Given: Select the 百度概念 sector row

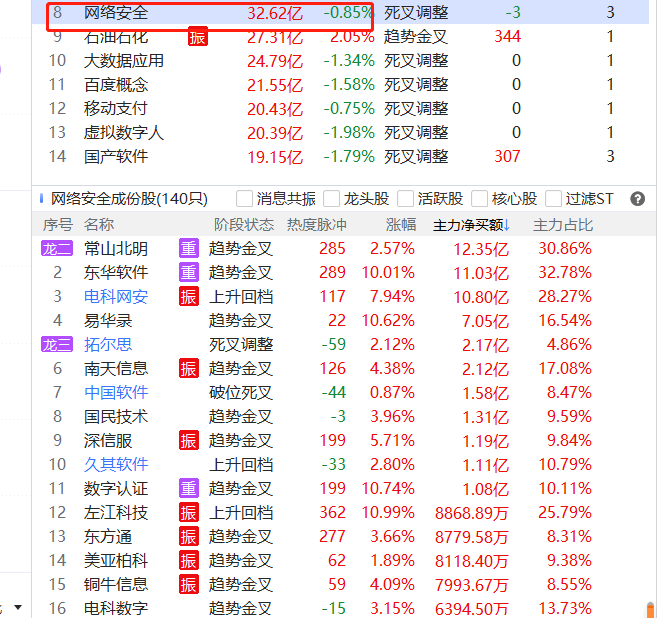Looking at the screenshot, I should (340, 85).
